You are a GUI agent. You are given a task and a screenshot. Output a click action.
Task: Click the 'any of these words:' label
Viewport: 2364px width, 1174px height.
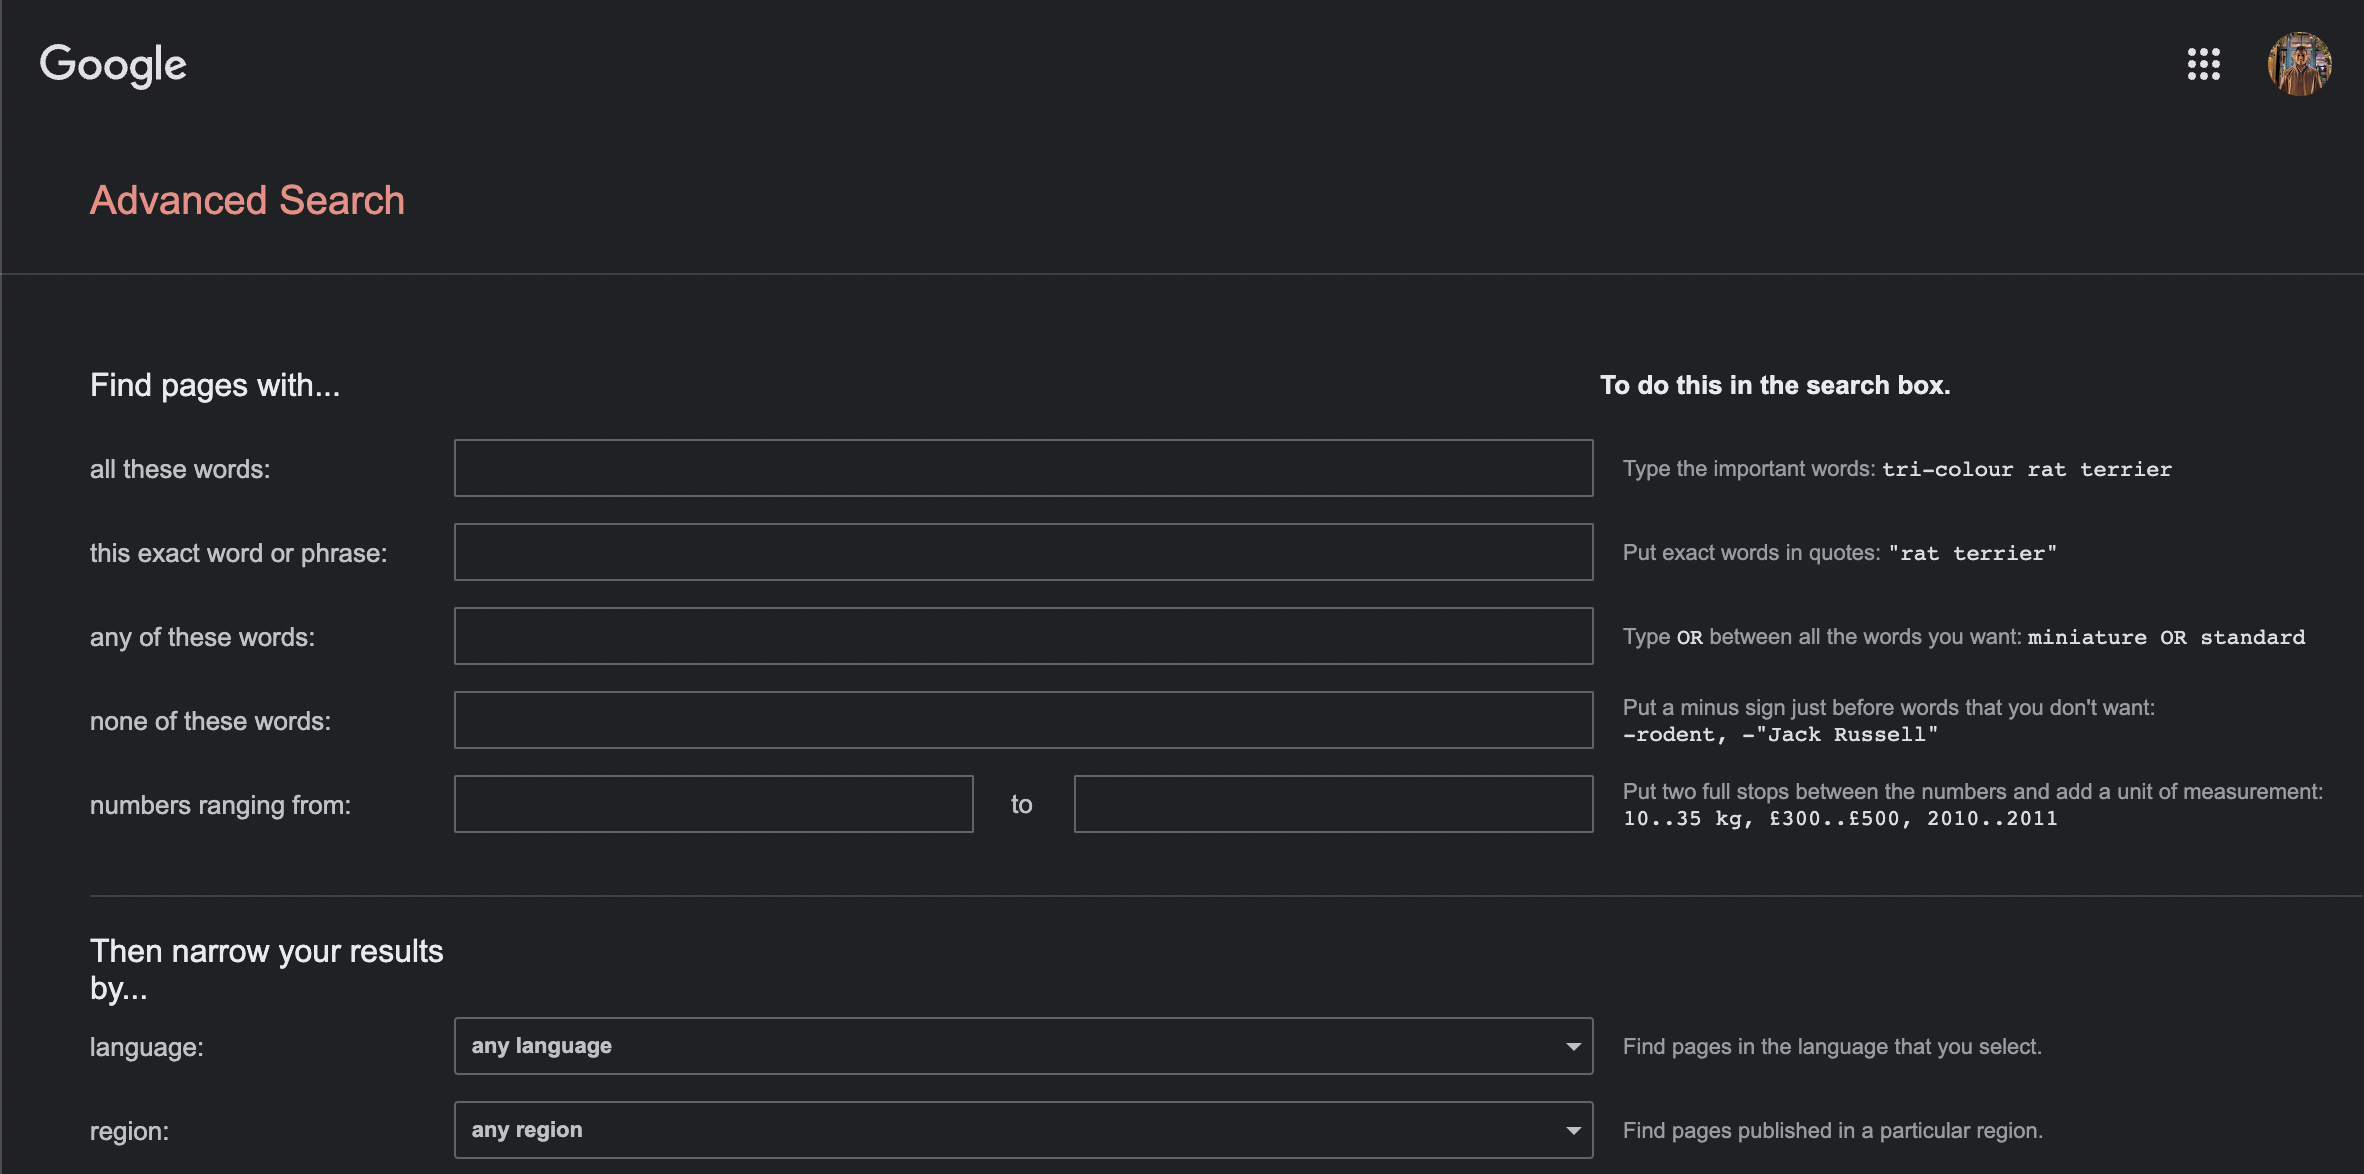coord(202,637)
